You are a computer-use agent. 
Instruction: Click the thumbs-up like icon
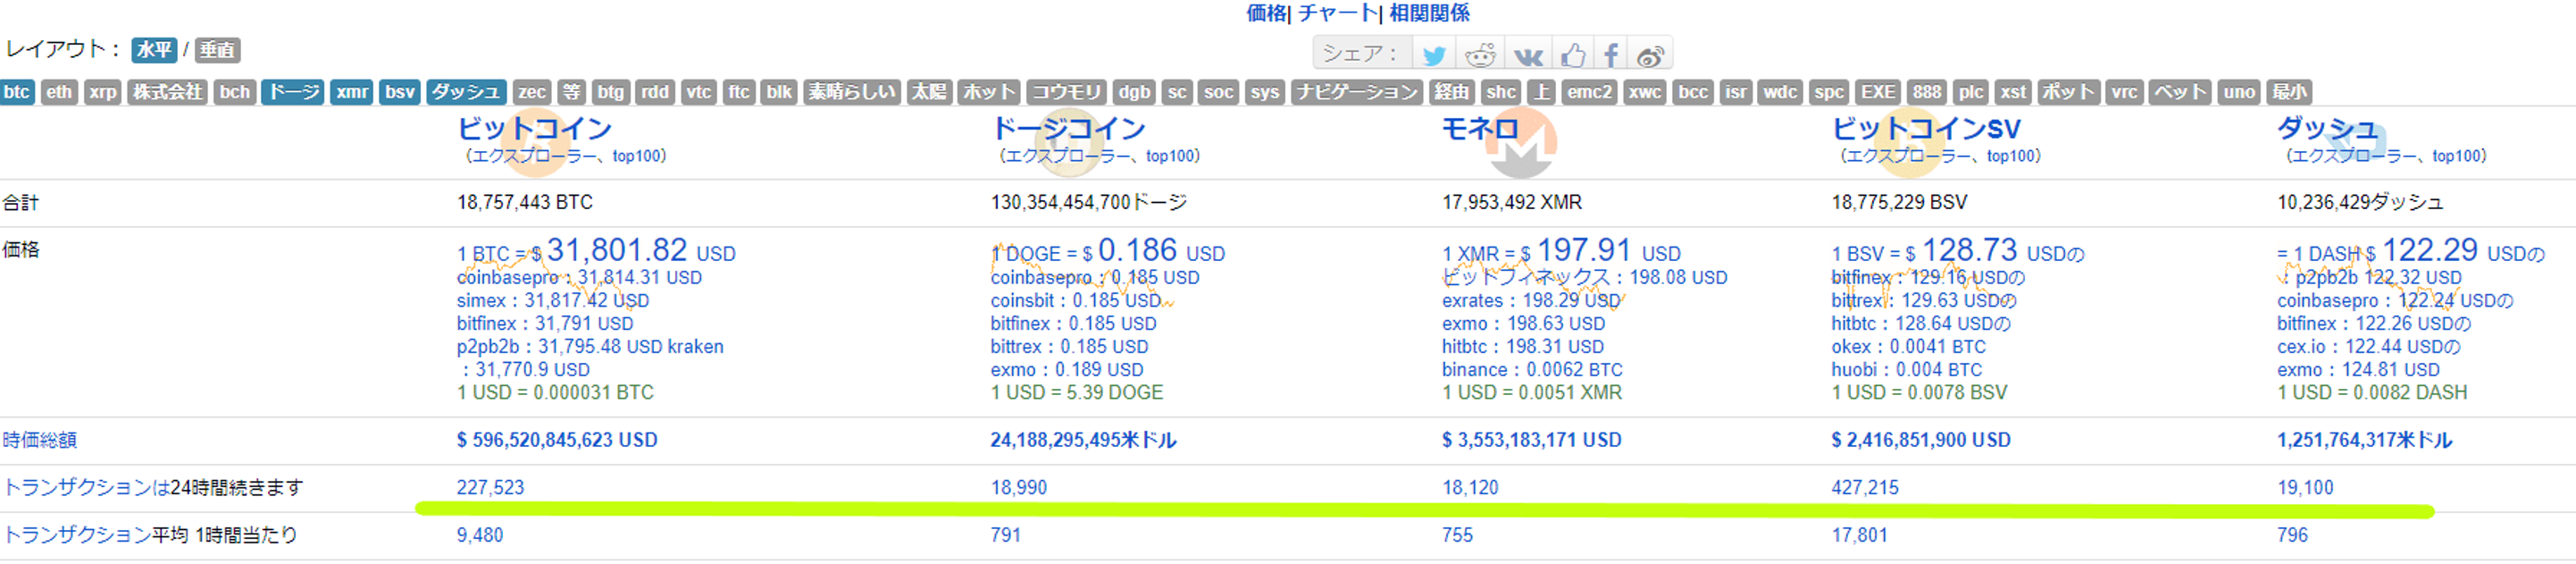(1572, 55)
